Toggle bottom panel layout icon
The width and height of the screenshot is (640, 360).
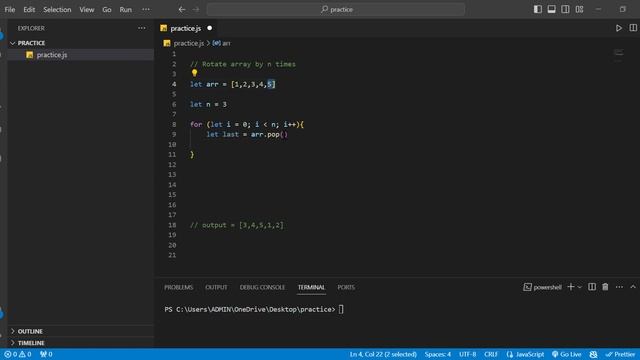(551, 9)
